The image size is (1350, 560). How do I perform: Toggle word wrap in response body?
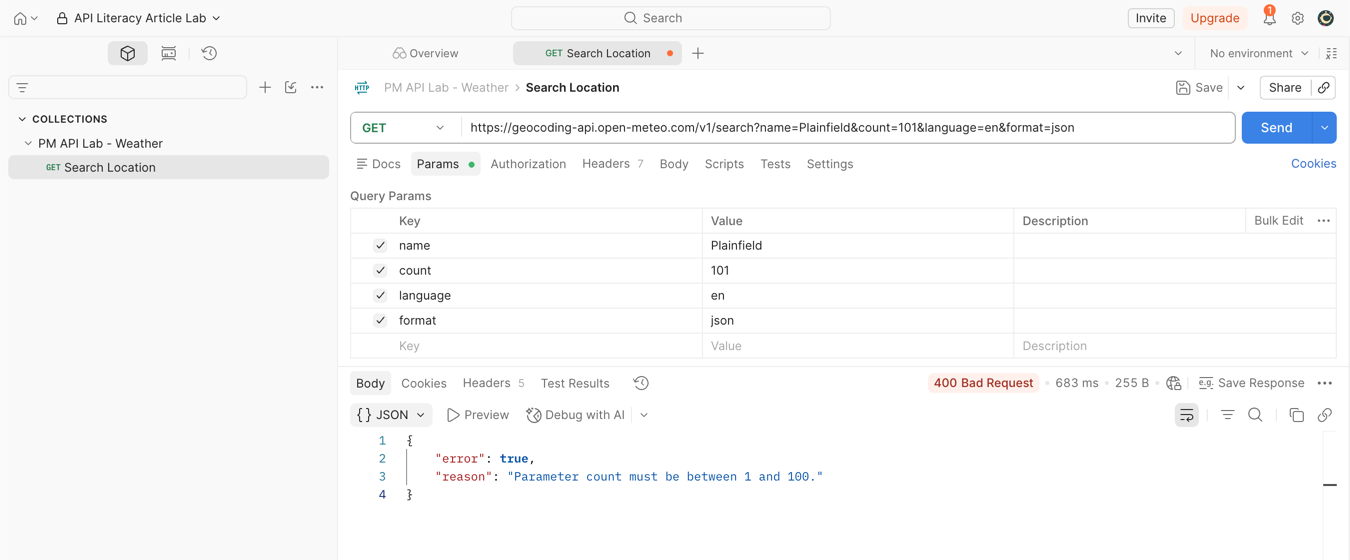[x=1187, y=415]
